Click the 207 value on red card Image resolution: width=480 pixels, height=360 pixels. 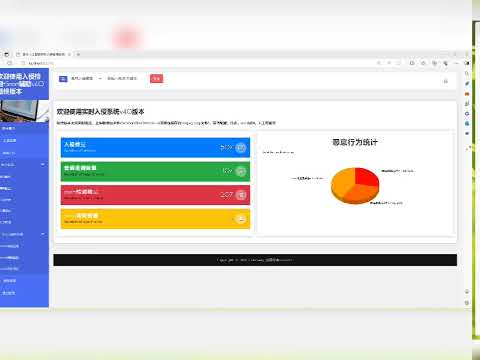click(x=226, y=195)
